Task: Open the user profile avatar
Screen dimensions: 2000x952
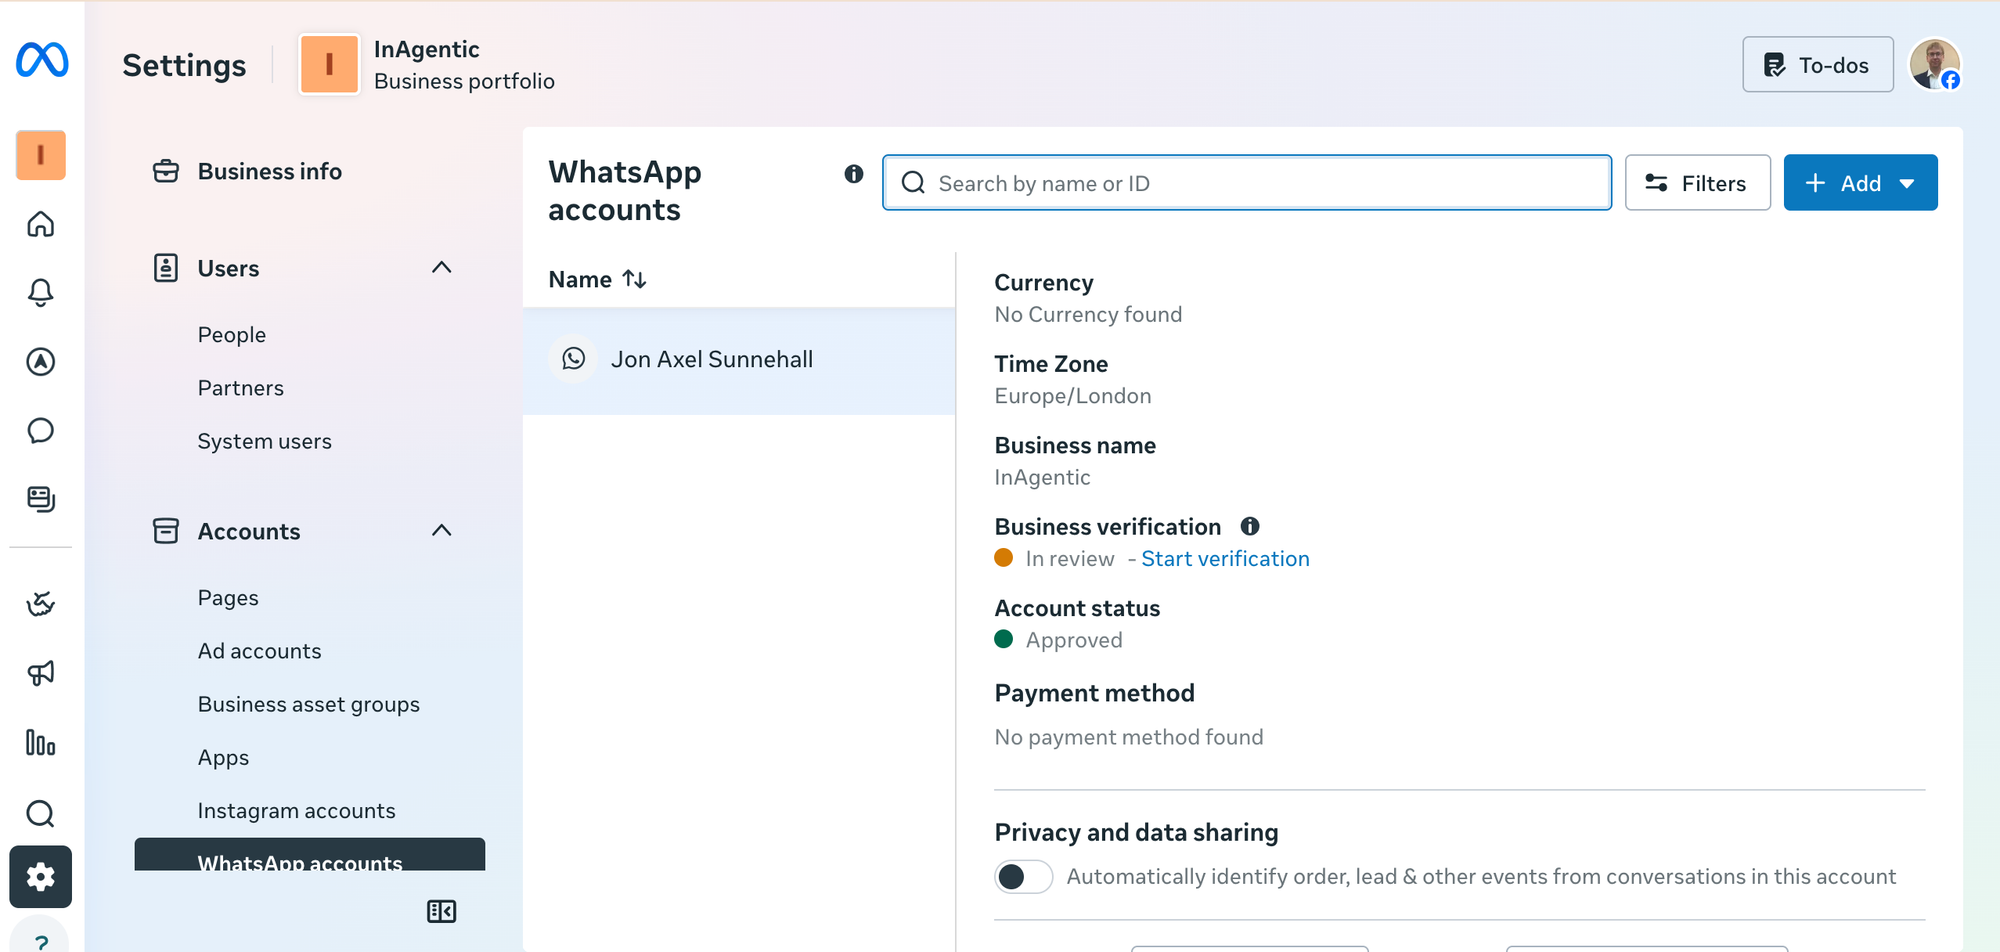Action: tap(1935, 64)
